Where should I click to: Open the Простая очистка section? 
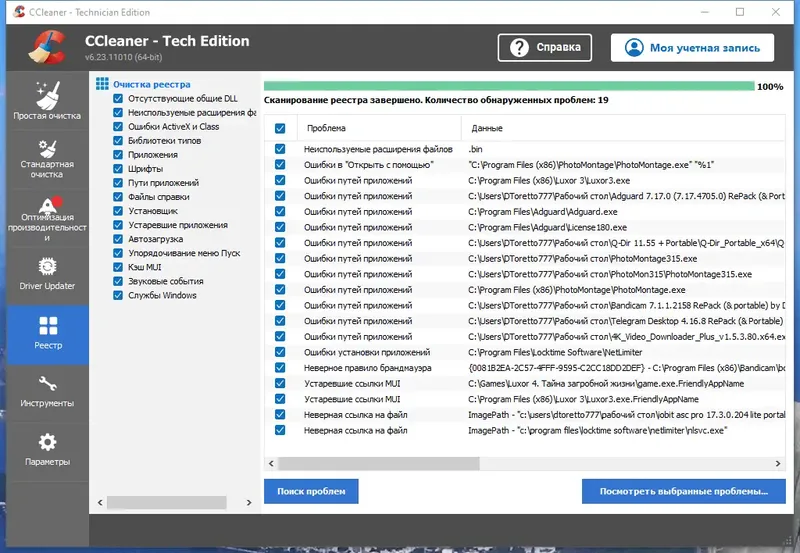[x=47, y=100]
